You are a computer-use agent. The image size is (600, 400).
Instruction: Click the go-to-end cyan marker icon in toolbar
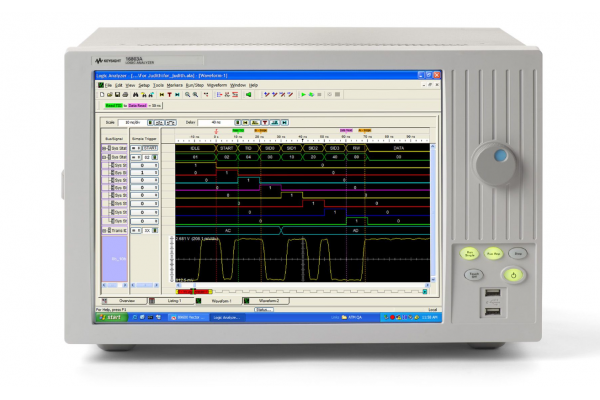(x=177, y=95)
